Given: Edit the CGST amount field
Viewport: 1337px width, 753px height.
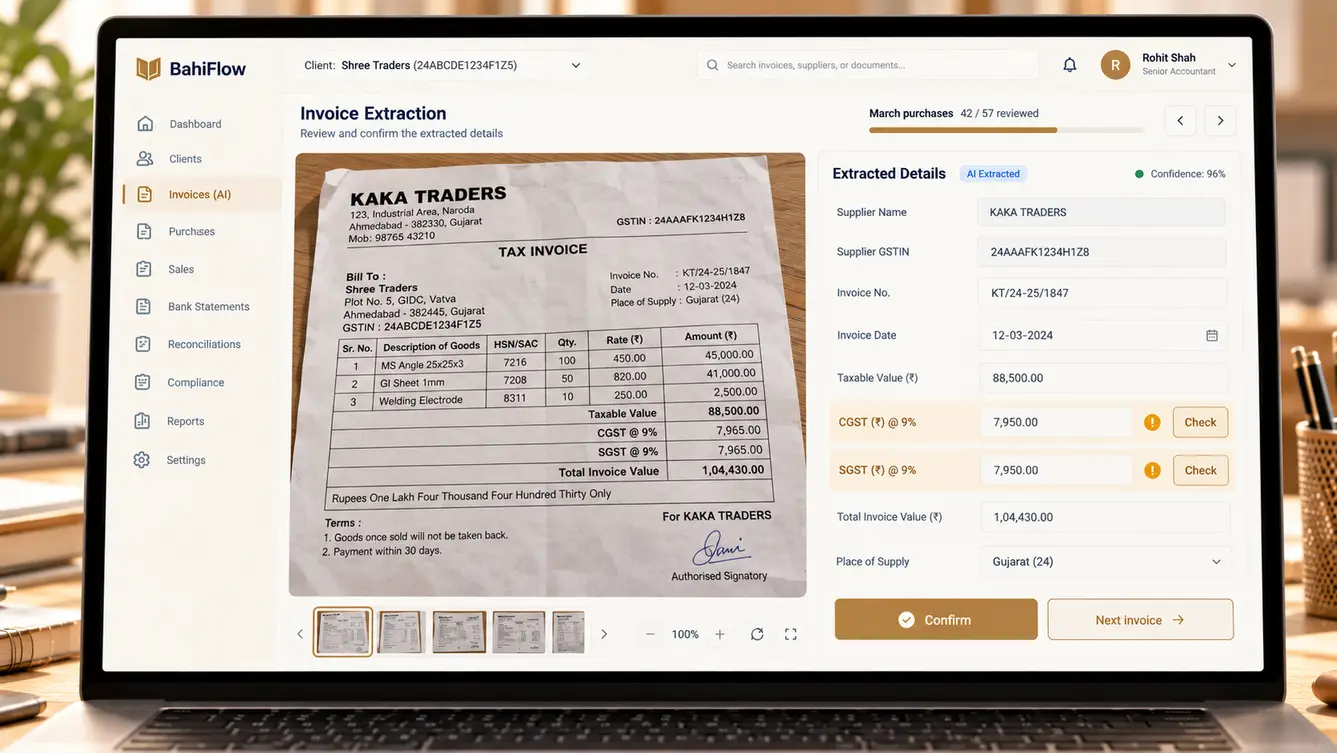Looking at the screenshot, I should coord(1056,422).
